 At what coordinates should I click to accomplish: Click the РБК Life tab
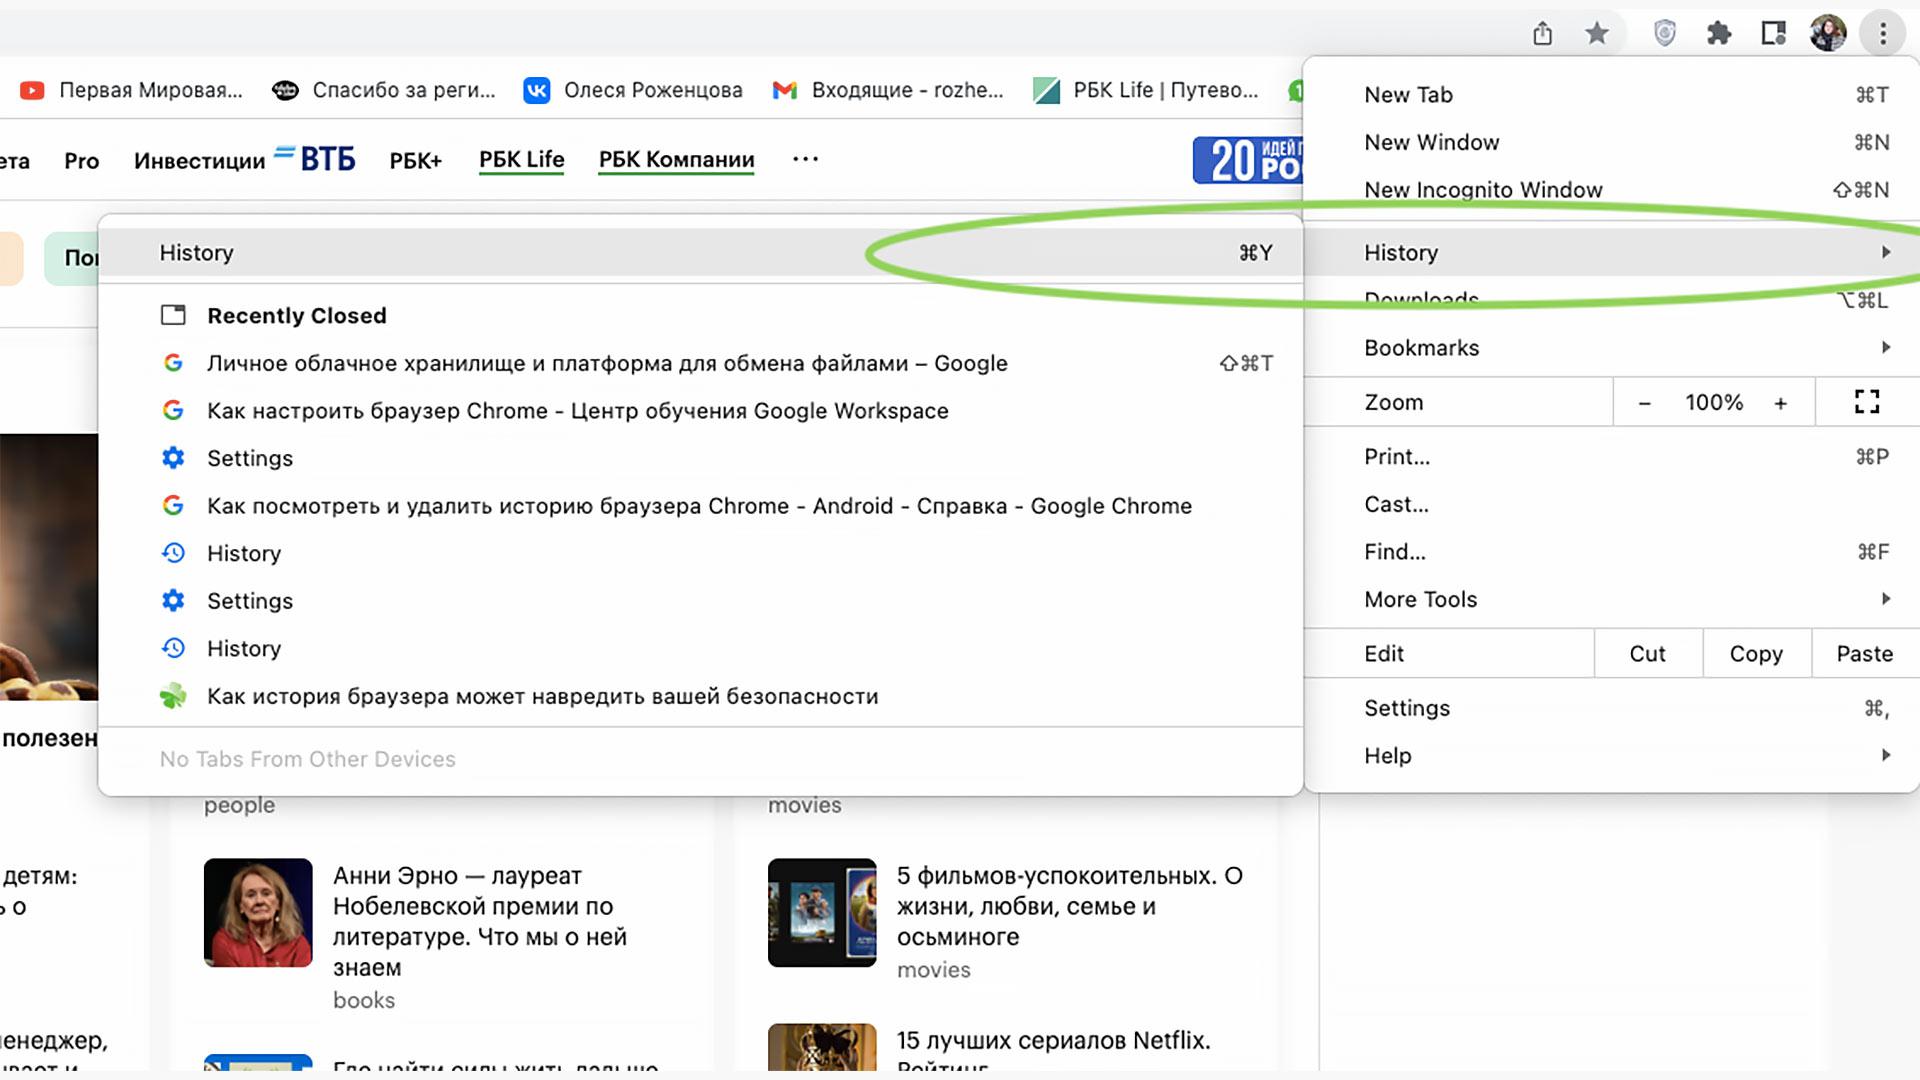(522, 158)
